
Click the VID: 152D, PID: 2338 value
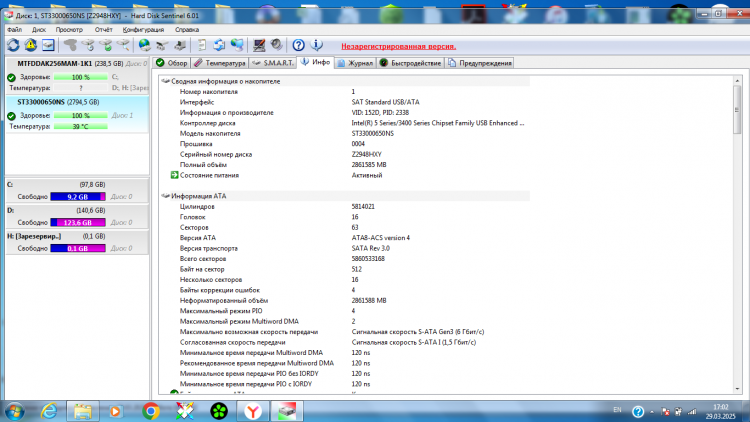[380, 113]
